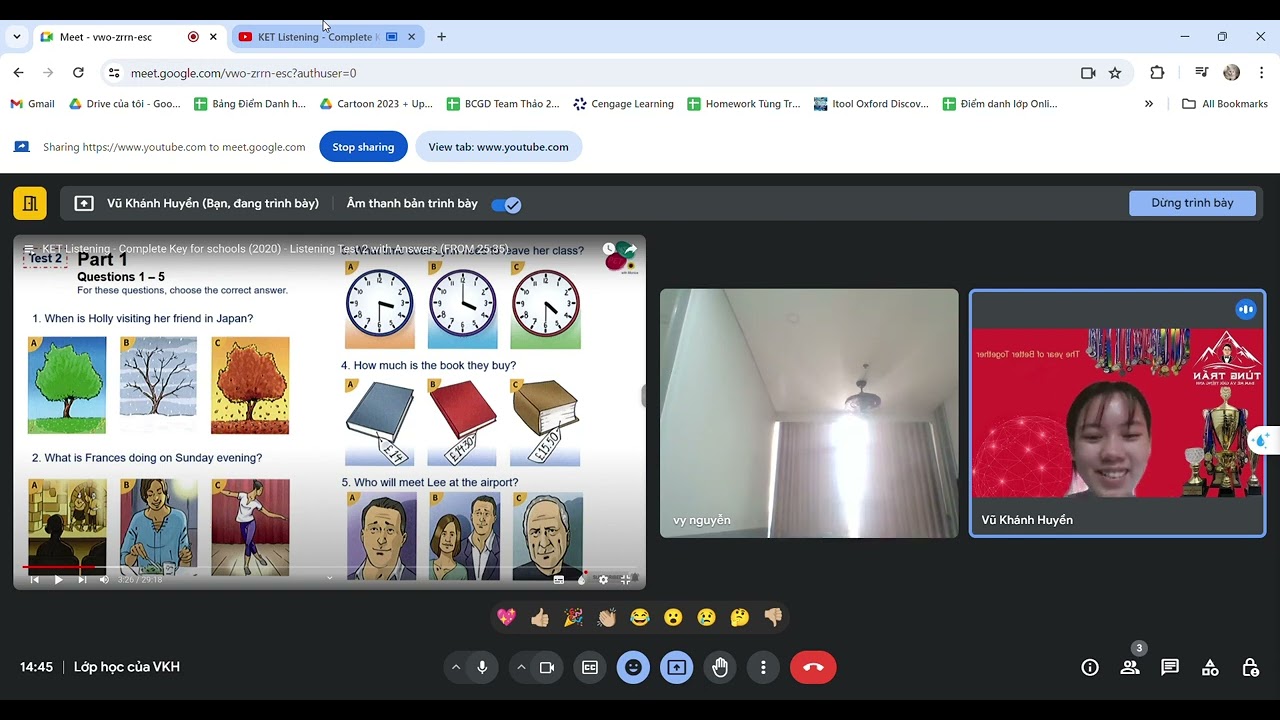This screenshot has height=720, width=1280.
Task: Exit fullscreen in the YouTube player
Action: click(626, 579)
